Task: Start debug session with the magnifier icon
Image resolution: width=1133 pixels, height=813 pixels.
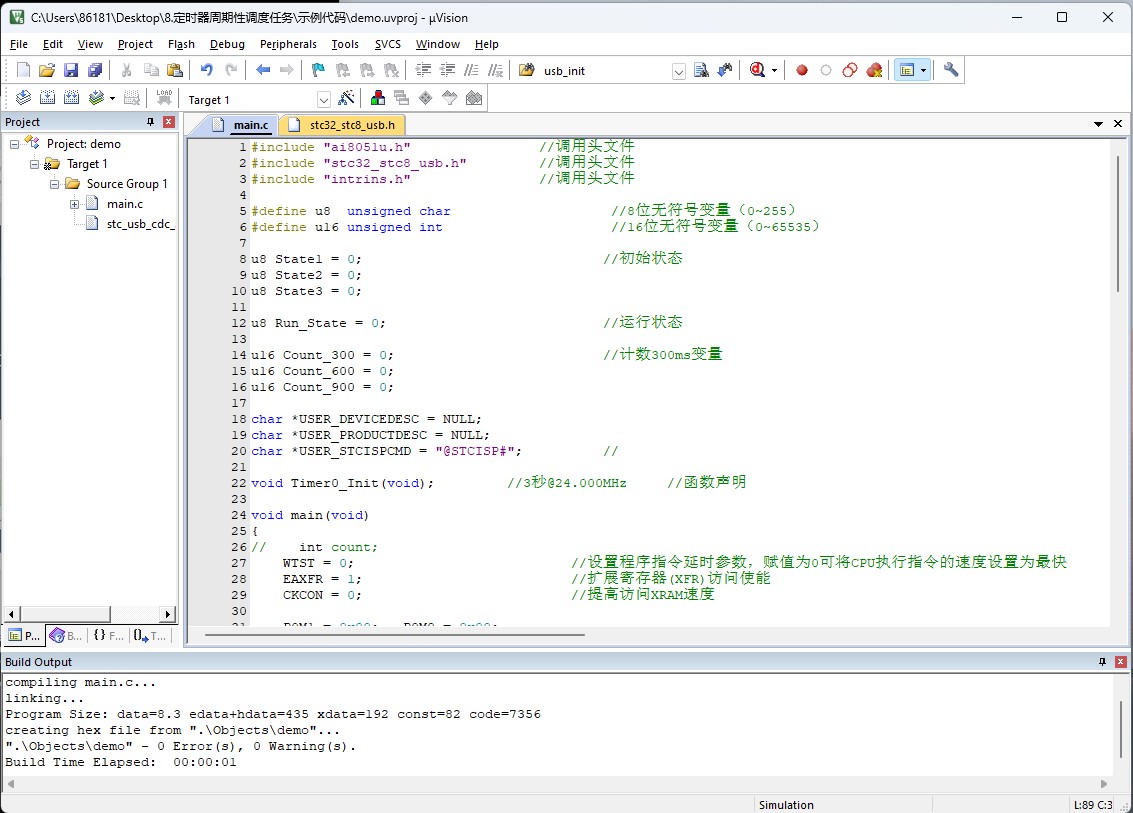Action: [758, 70]
